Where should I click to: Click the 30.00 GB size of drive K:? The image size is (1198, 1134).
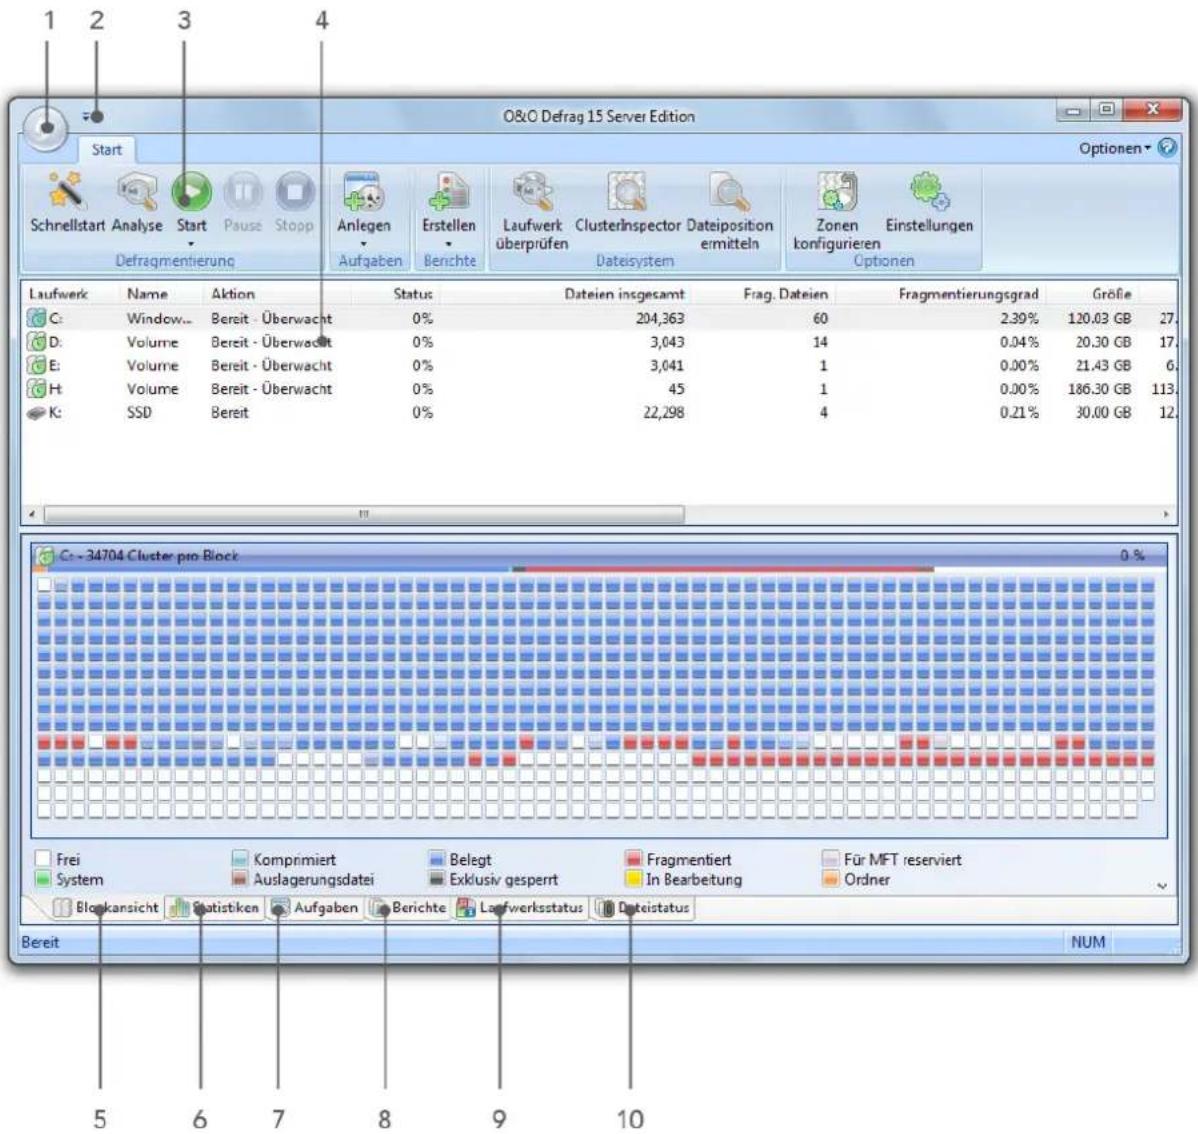pos(1103,413)
